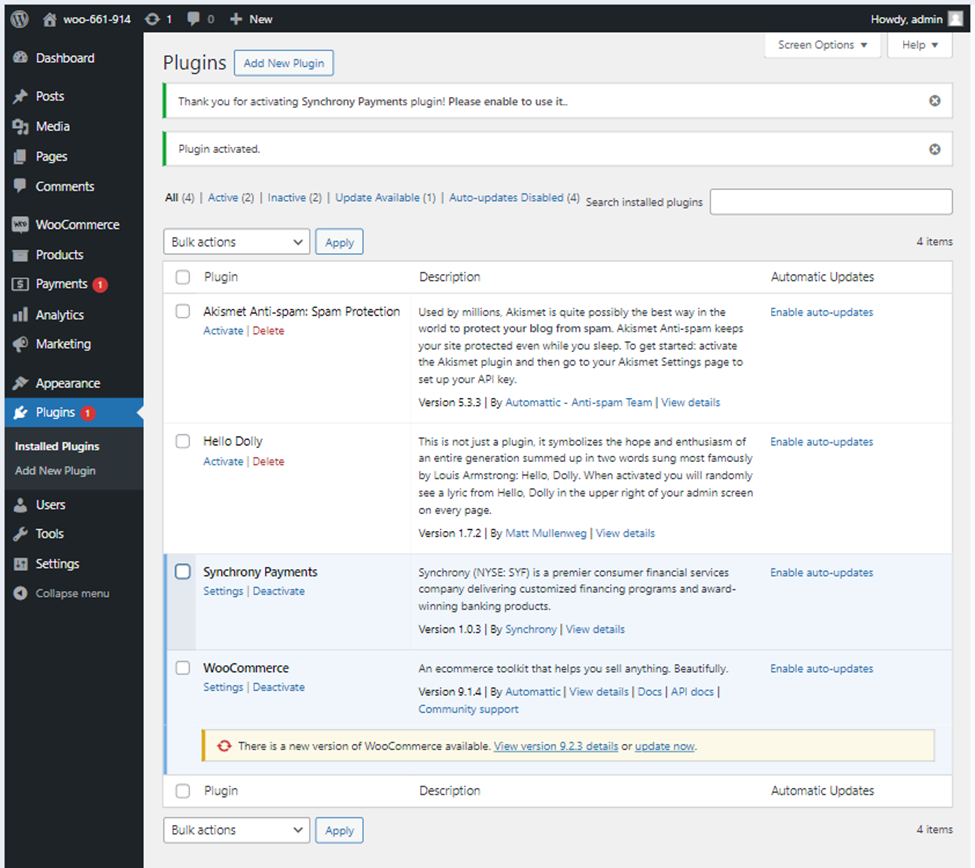Click the Collapse menu arrow icon
Viewport: 975px width, 868px height.
click(20, 594)
